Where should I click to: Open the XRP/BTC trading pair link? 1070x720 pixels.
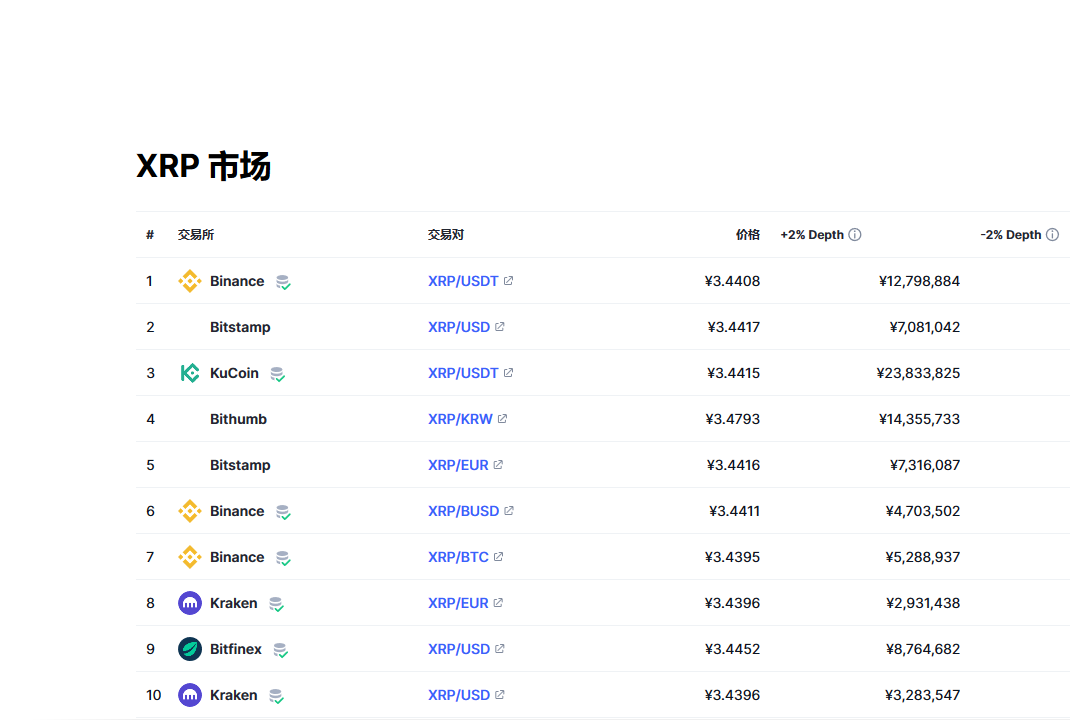click(x=458, y=557)
